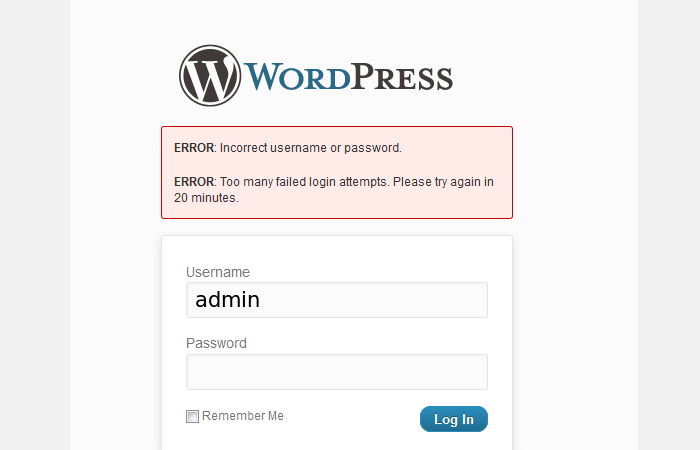Click the bold ERROR label on the first line
Image resolution: width=700 pixels, height=450 pixels.
(x=194, y=148)
